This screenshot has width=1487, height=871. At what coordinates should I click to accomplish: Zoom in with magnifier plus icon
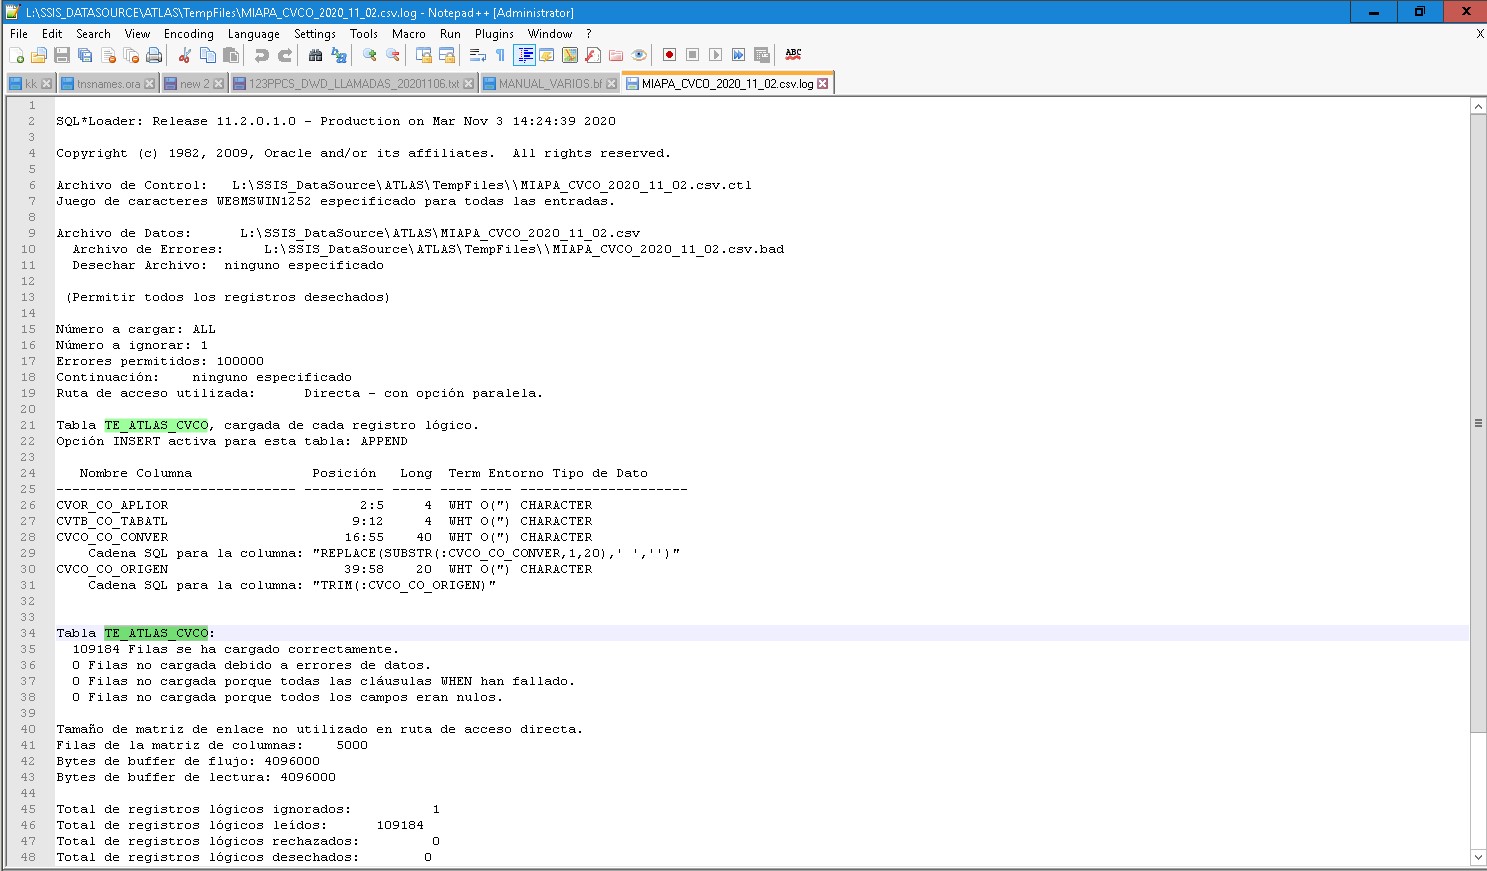pos(369,55)
